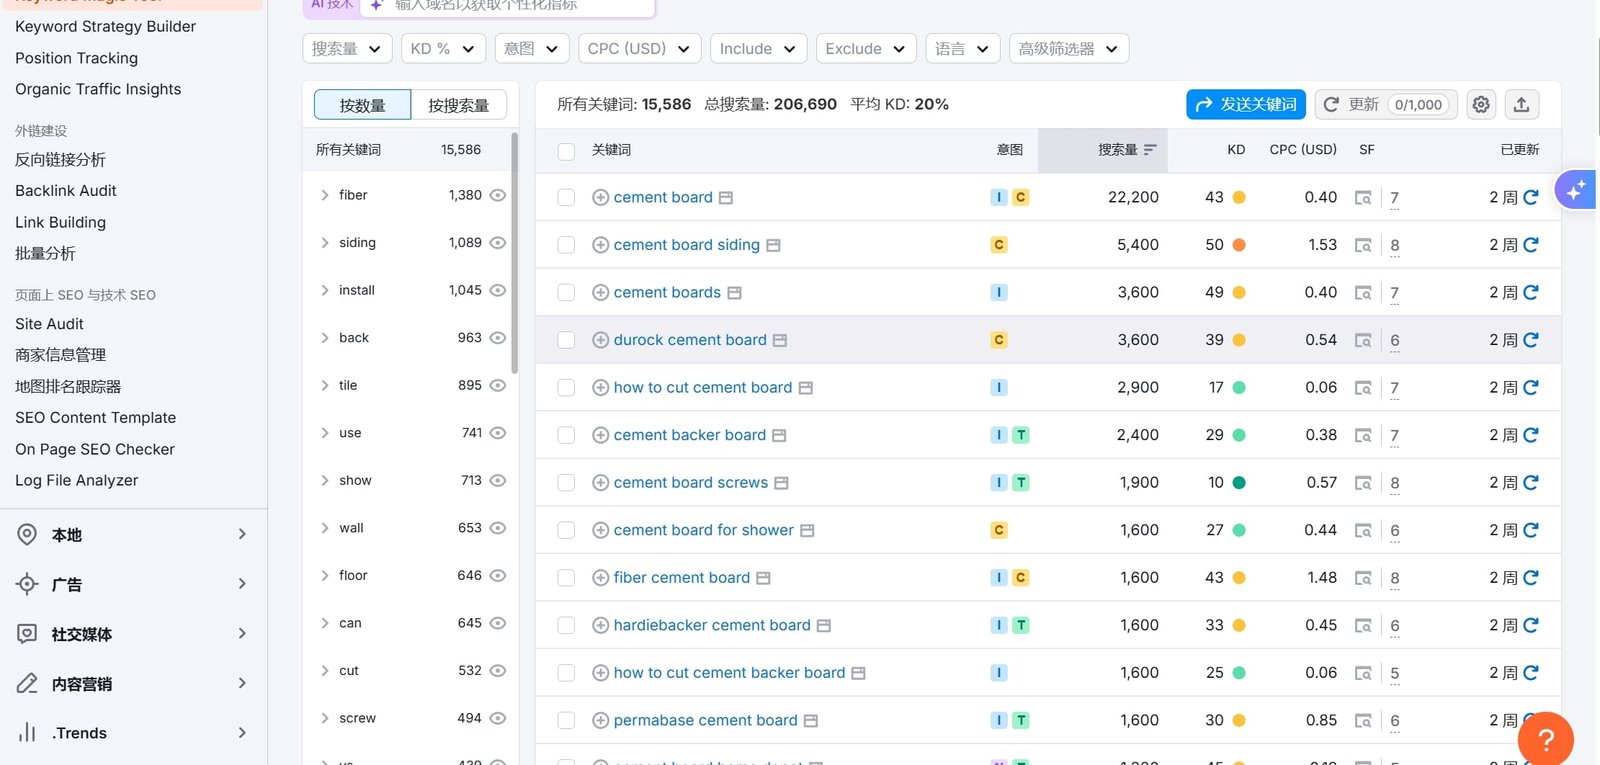
Task: Open the cement backer board keyword link
Action: point(689,435)
